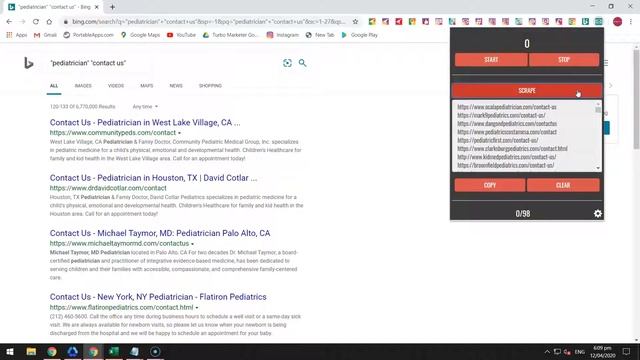The image size is (640, 360).
Task: Open the Google Play bookmark
Action: [359, 35]
